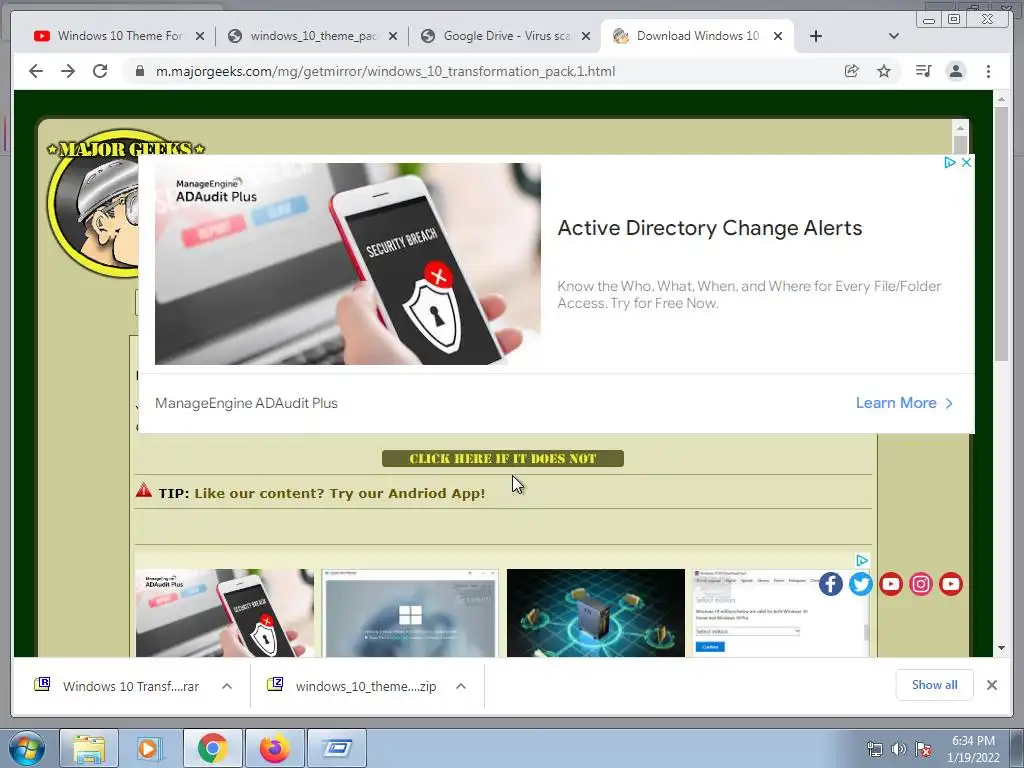Expand the tab search dropdown
1024x768 pixels.
point(894,36)
